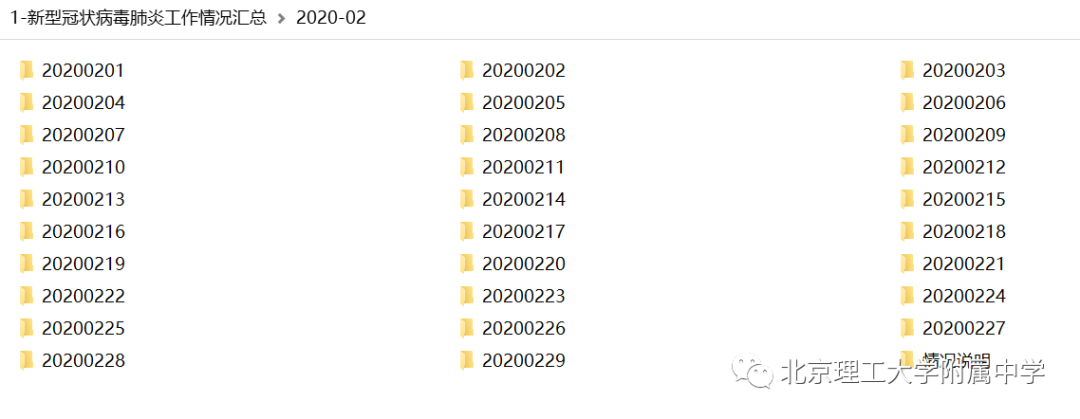This screenshot has height=419, width=1080.
Task: Go to 1-新型冠状病毒肺炎工作情况汇总 breadcrumb
Action: 138,19
